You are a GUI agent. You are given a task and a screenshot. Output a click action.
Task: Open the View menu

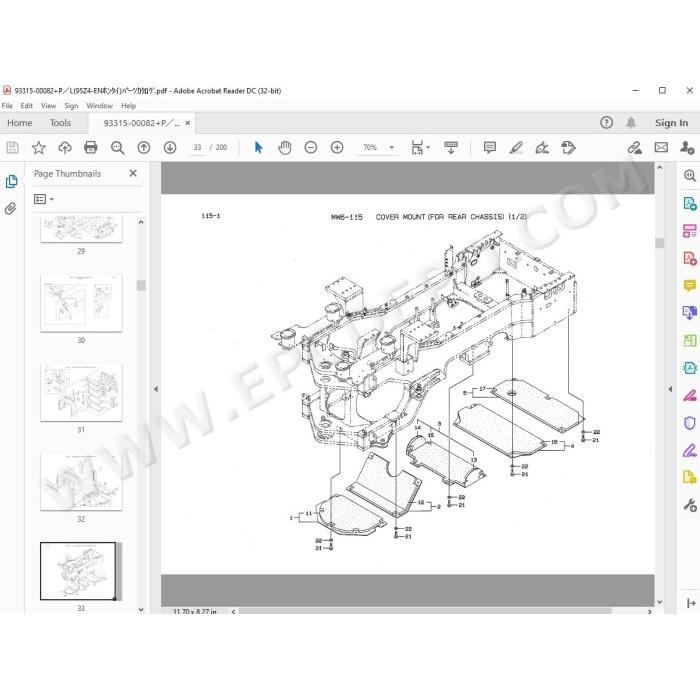[x=48, y=106]
